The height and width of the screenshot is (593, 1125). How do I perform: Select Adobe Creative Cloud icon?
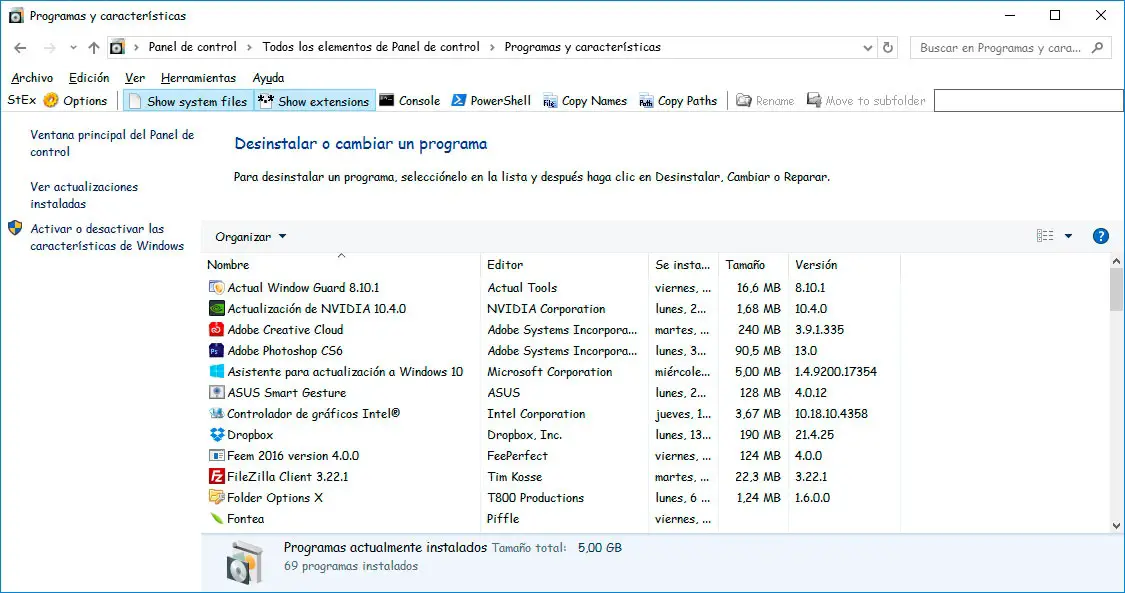click(x=216, y=330)
